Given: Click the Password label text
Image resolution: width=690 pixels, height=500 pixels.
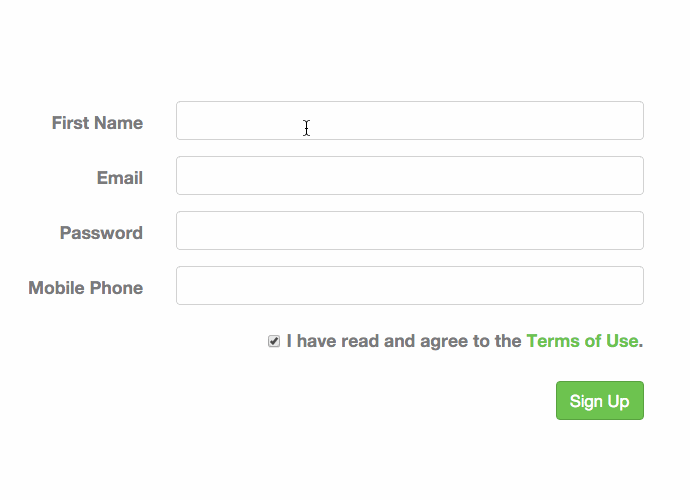Looking at the screenshot, I should click(x=101, y=233).
